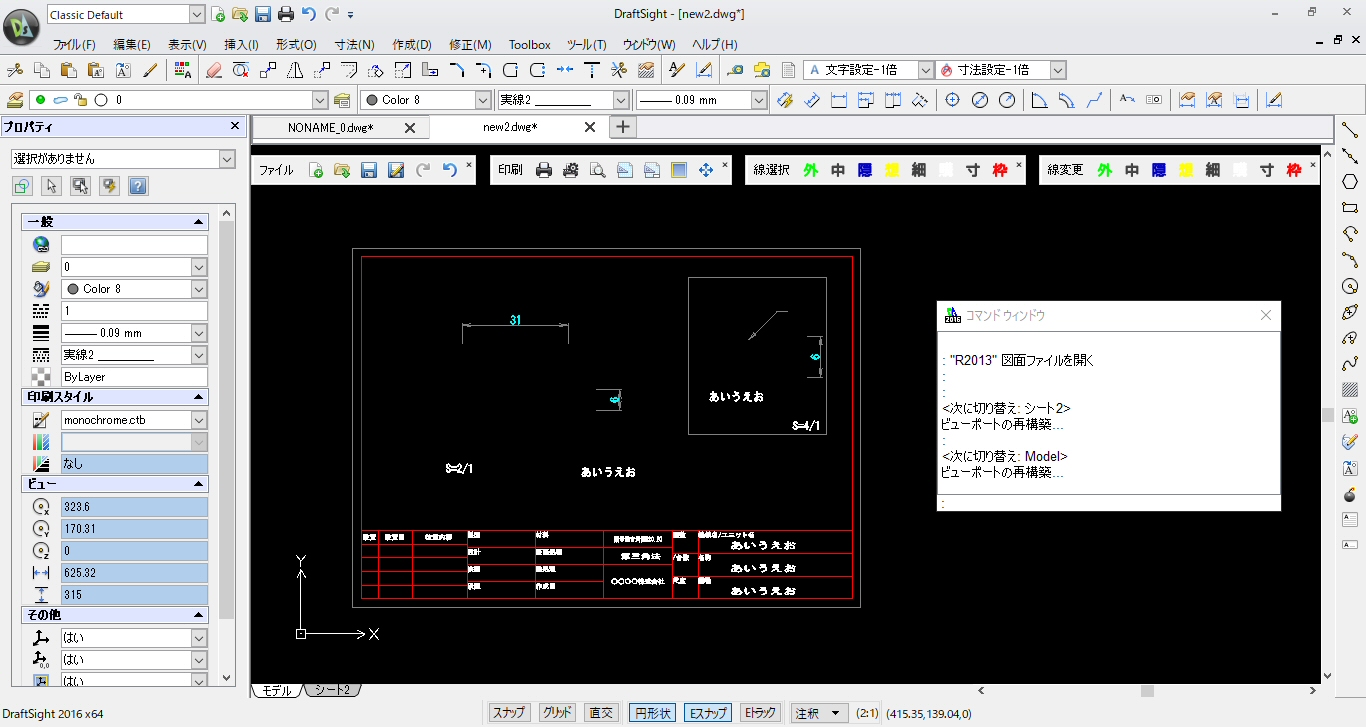Click the Hatch edit icon
The width and height of the screenshot is (1366, 728).
point(646,70)
